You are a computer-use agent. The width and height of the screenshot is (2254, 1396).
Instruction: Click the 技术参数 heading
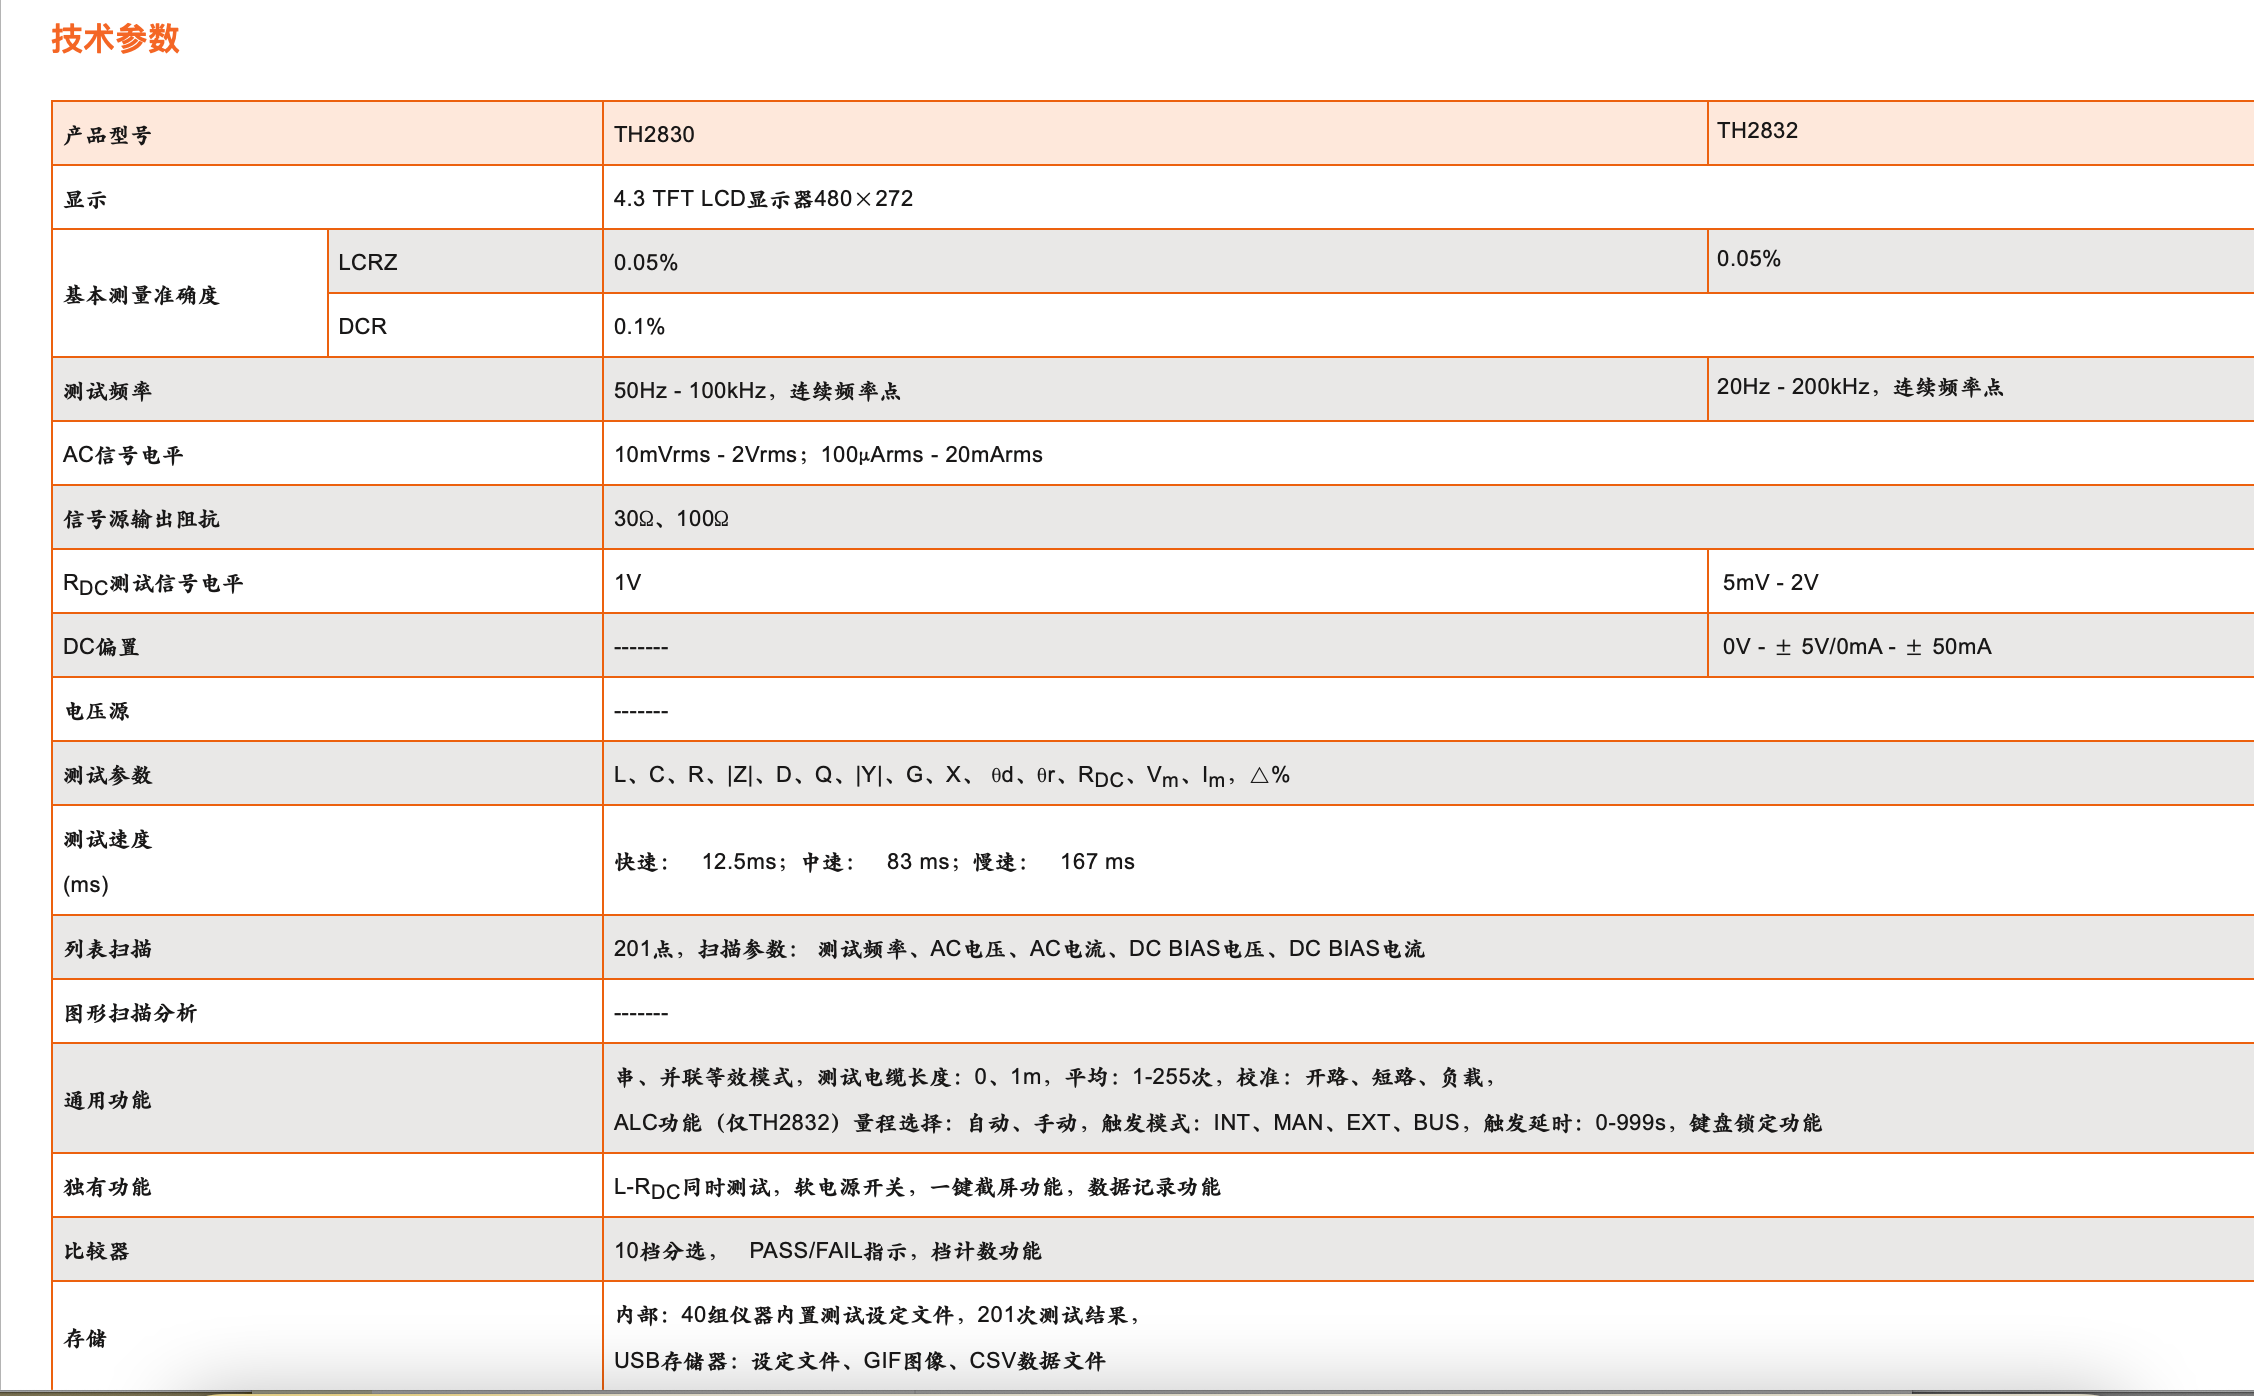click(x=115, y=38)
